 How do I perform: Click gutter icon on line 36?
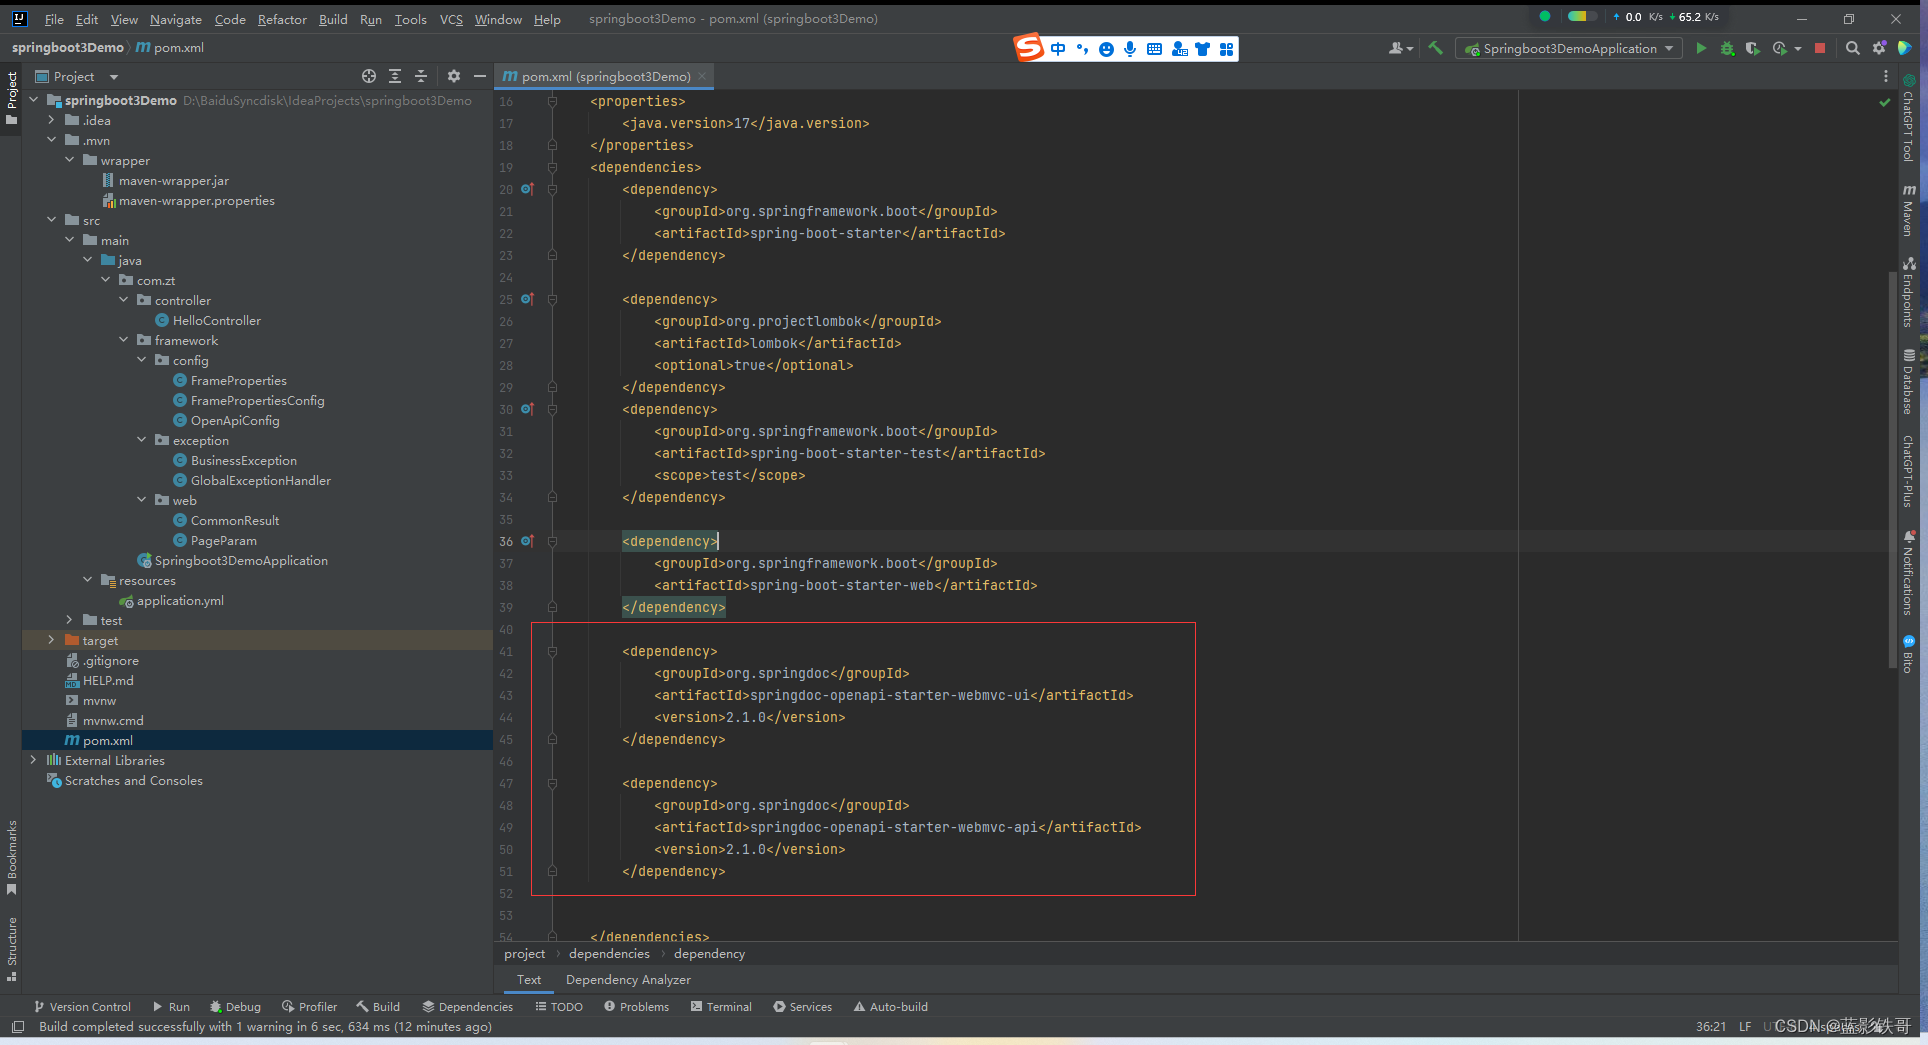(527, 541)
